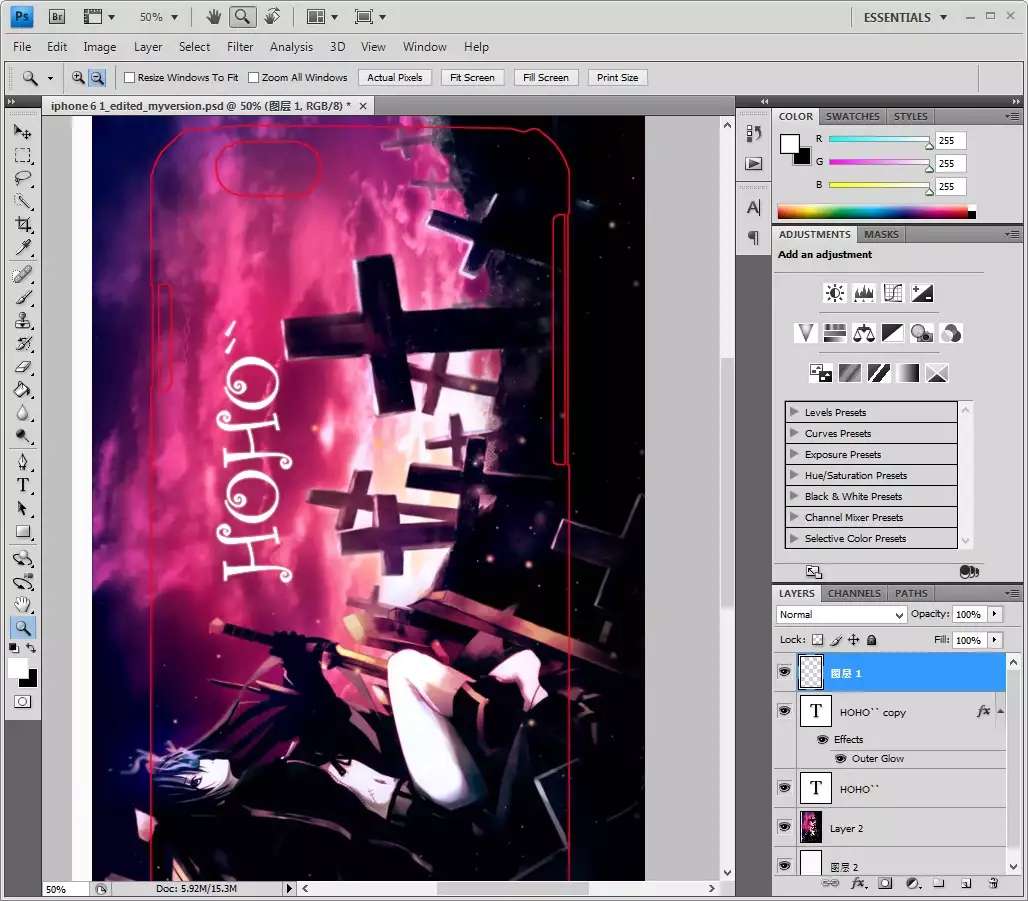Enable Resize Windows To Fit checkbox

tap(129, 77)
